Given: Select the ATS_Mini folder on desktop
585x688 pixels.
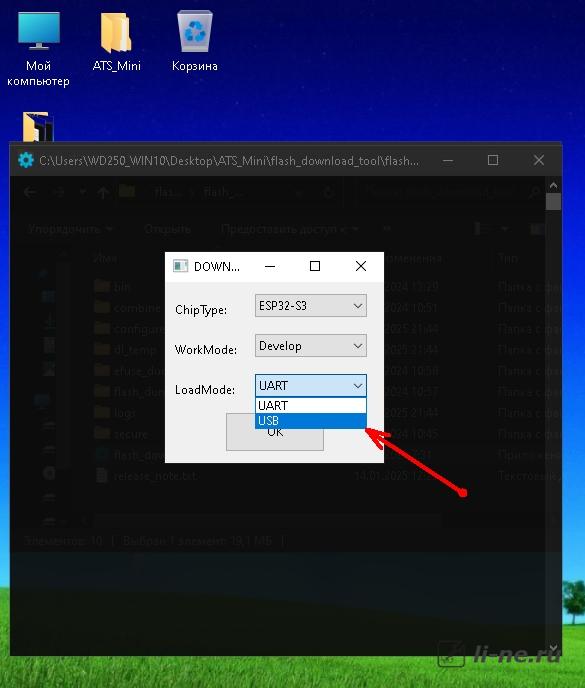Looking at the screenshot, I should point(116,41).
